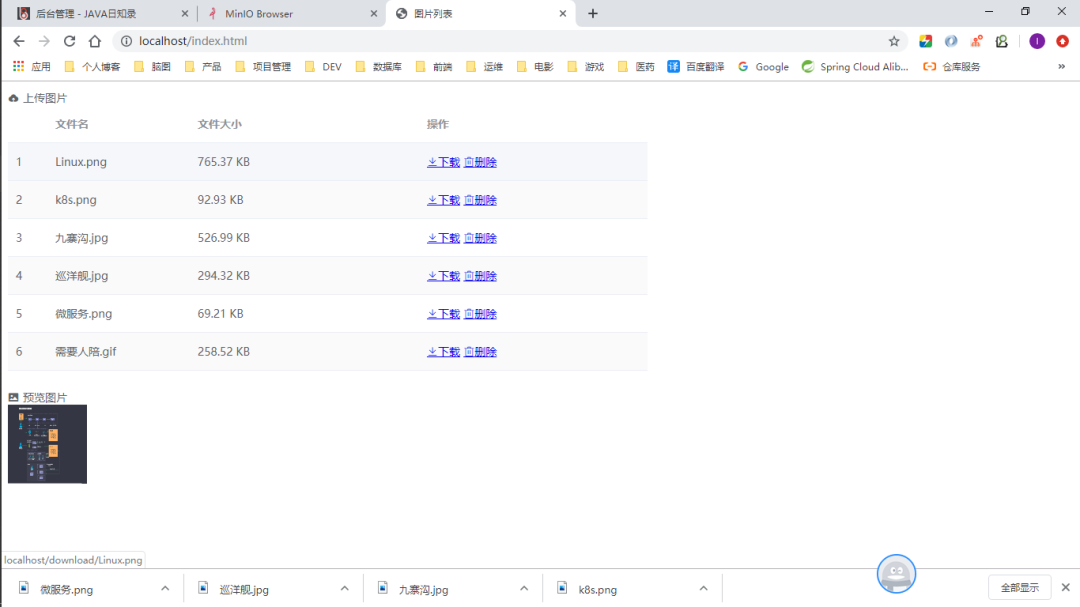This screenshot has height=607, width=1080.
Task: Select the file size 765.37 KB
Action: (224, 162)
